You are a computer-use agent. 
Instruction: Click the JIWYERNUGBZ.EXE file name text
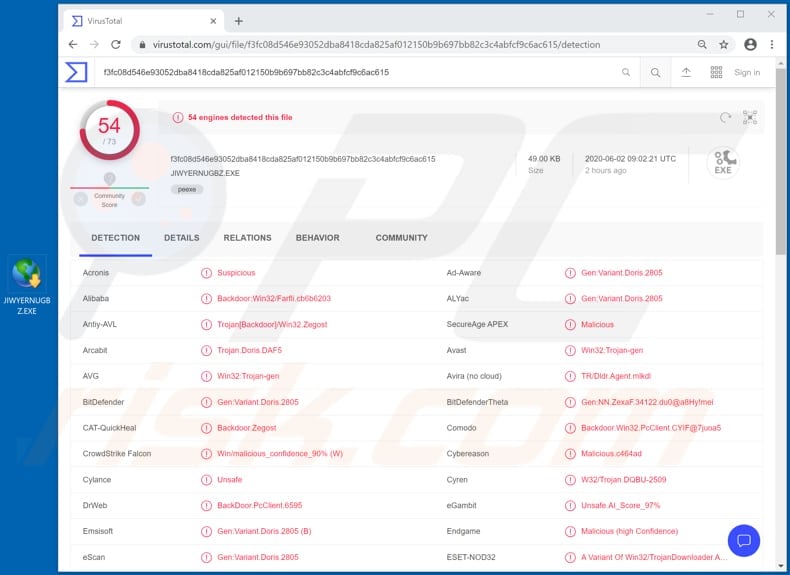205,173
